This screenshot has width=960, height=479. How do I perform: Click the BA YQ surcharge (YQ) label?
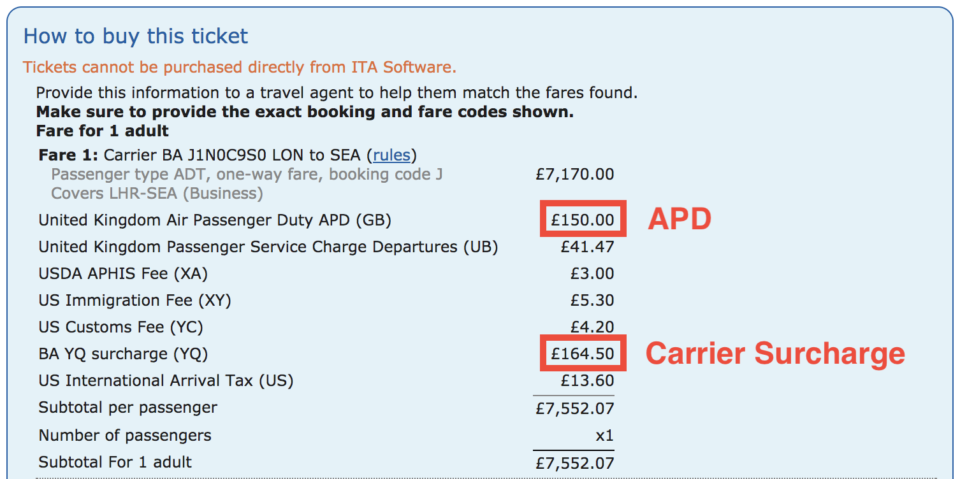(x=123, y=354)
